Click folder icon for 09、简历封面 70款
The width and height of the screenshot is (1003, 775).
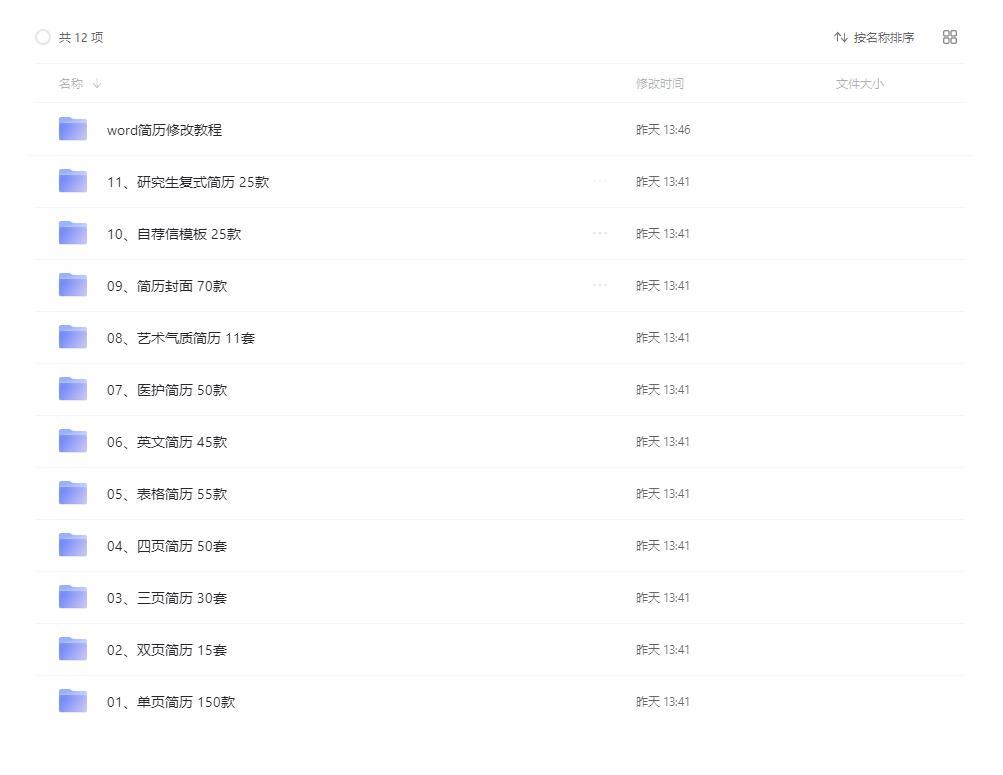(73, 285)
